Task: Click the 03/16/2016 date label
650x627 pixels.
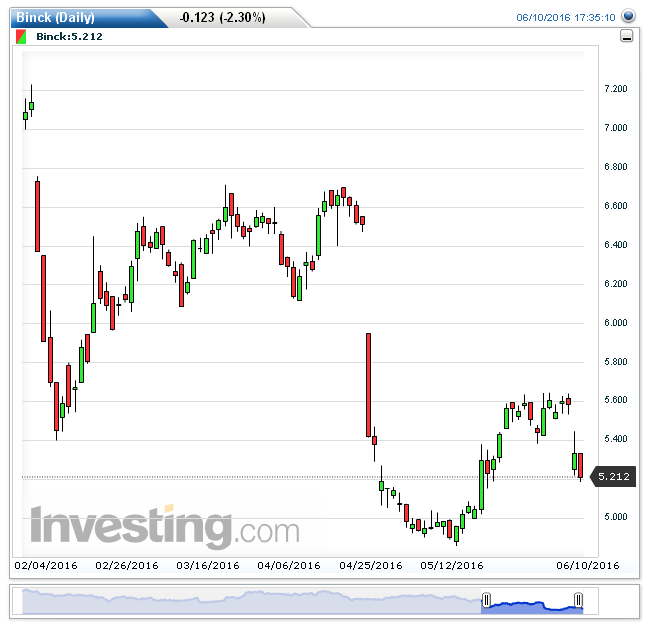Action: (x=208, y=565)
